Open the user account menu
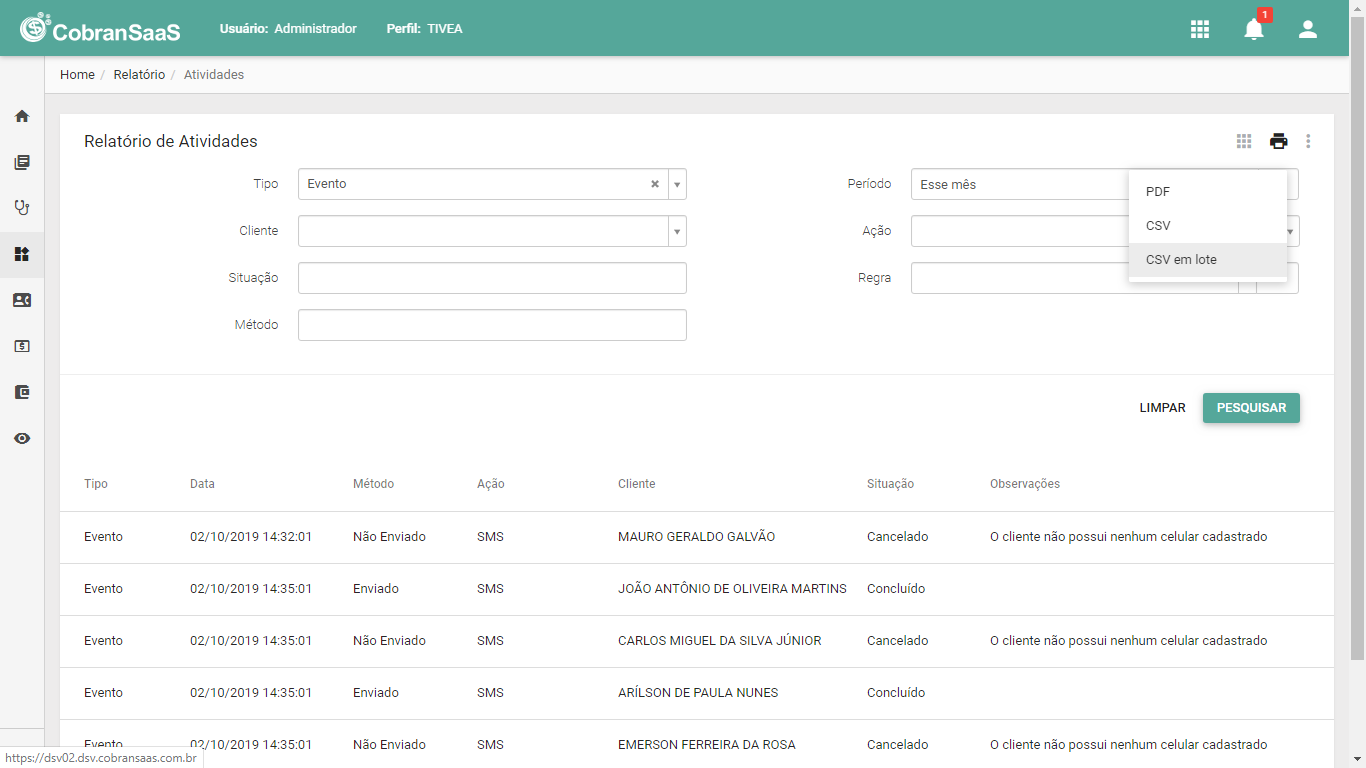 point(1308,29)
